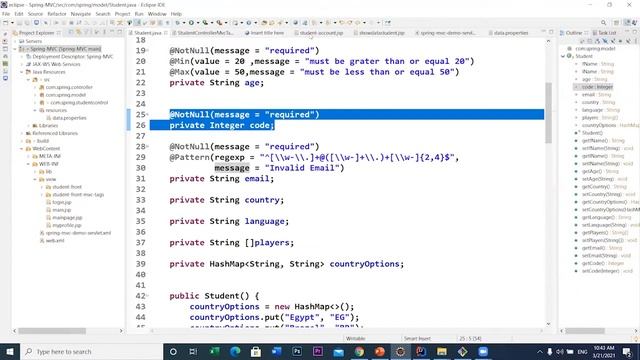The height and width of the screenshot is (360, 640).
Task: Open Google Chrome from the taskbar
Action: point(359,351)
